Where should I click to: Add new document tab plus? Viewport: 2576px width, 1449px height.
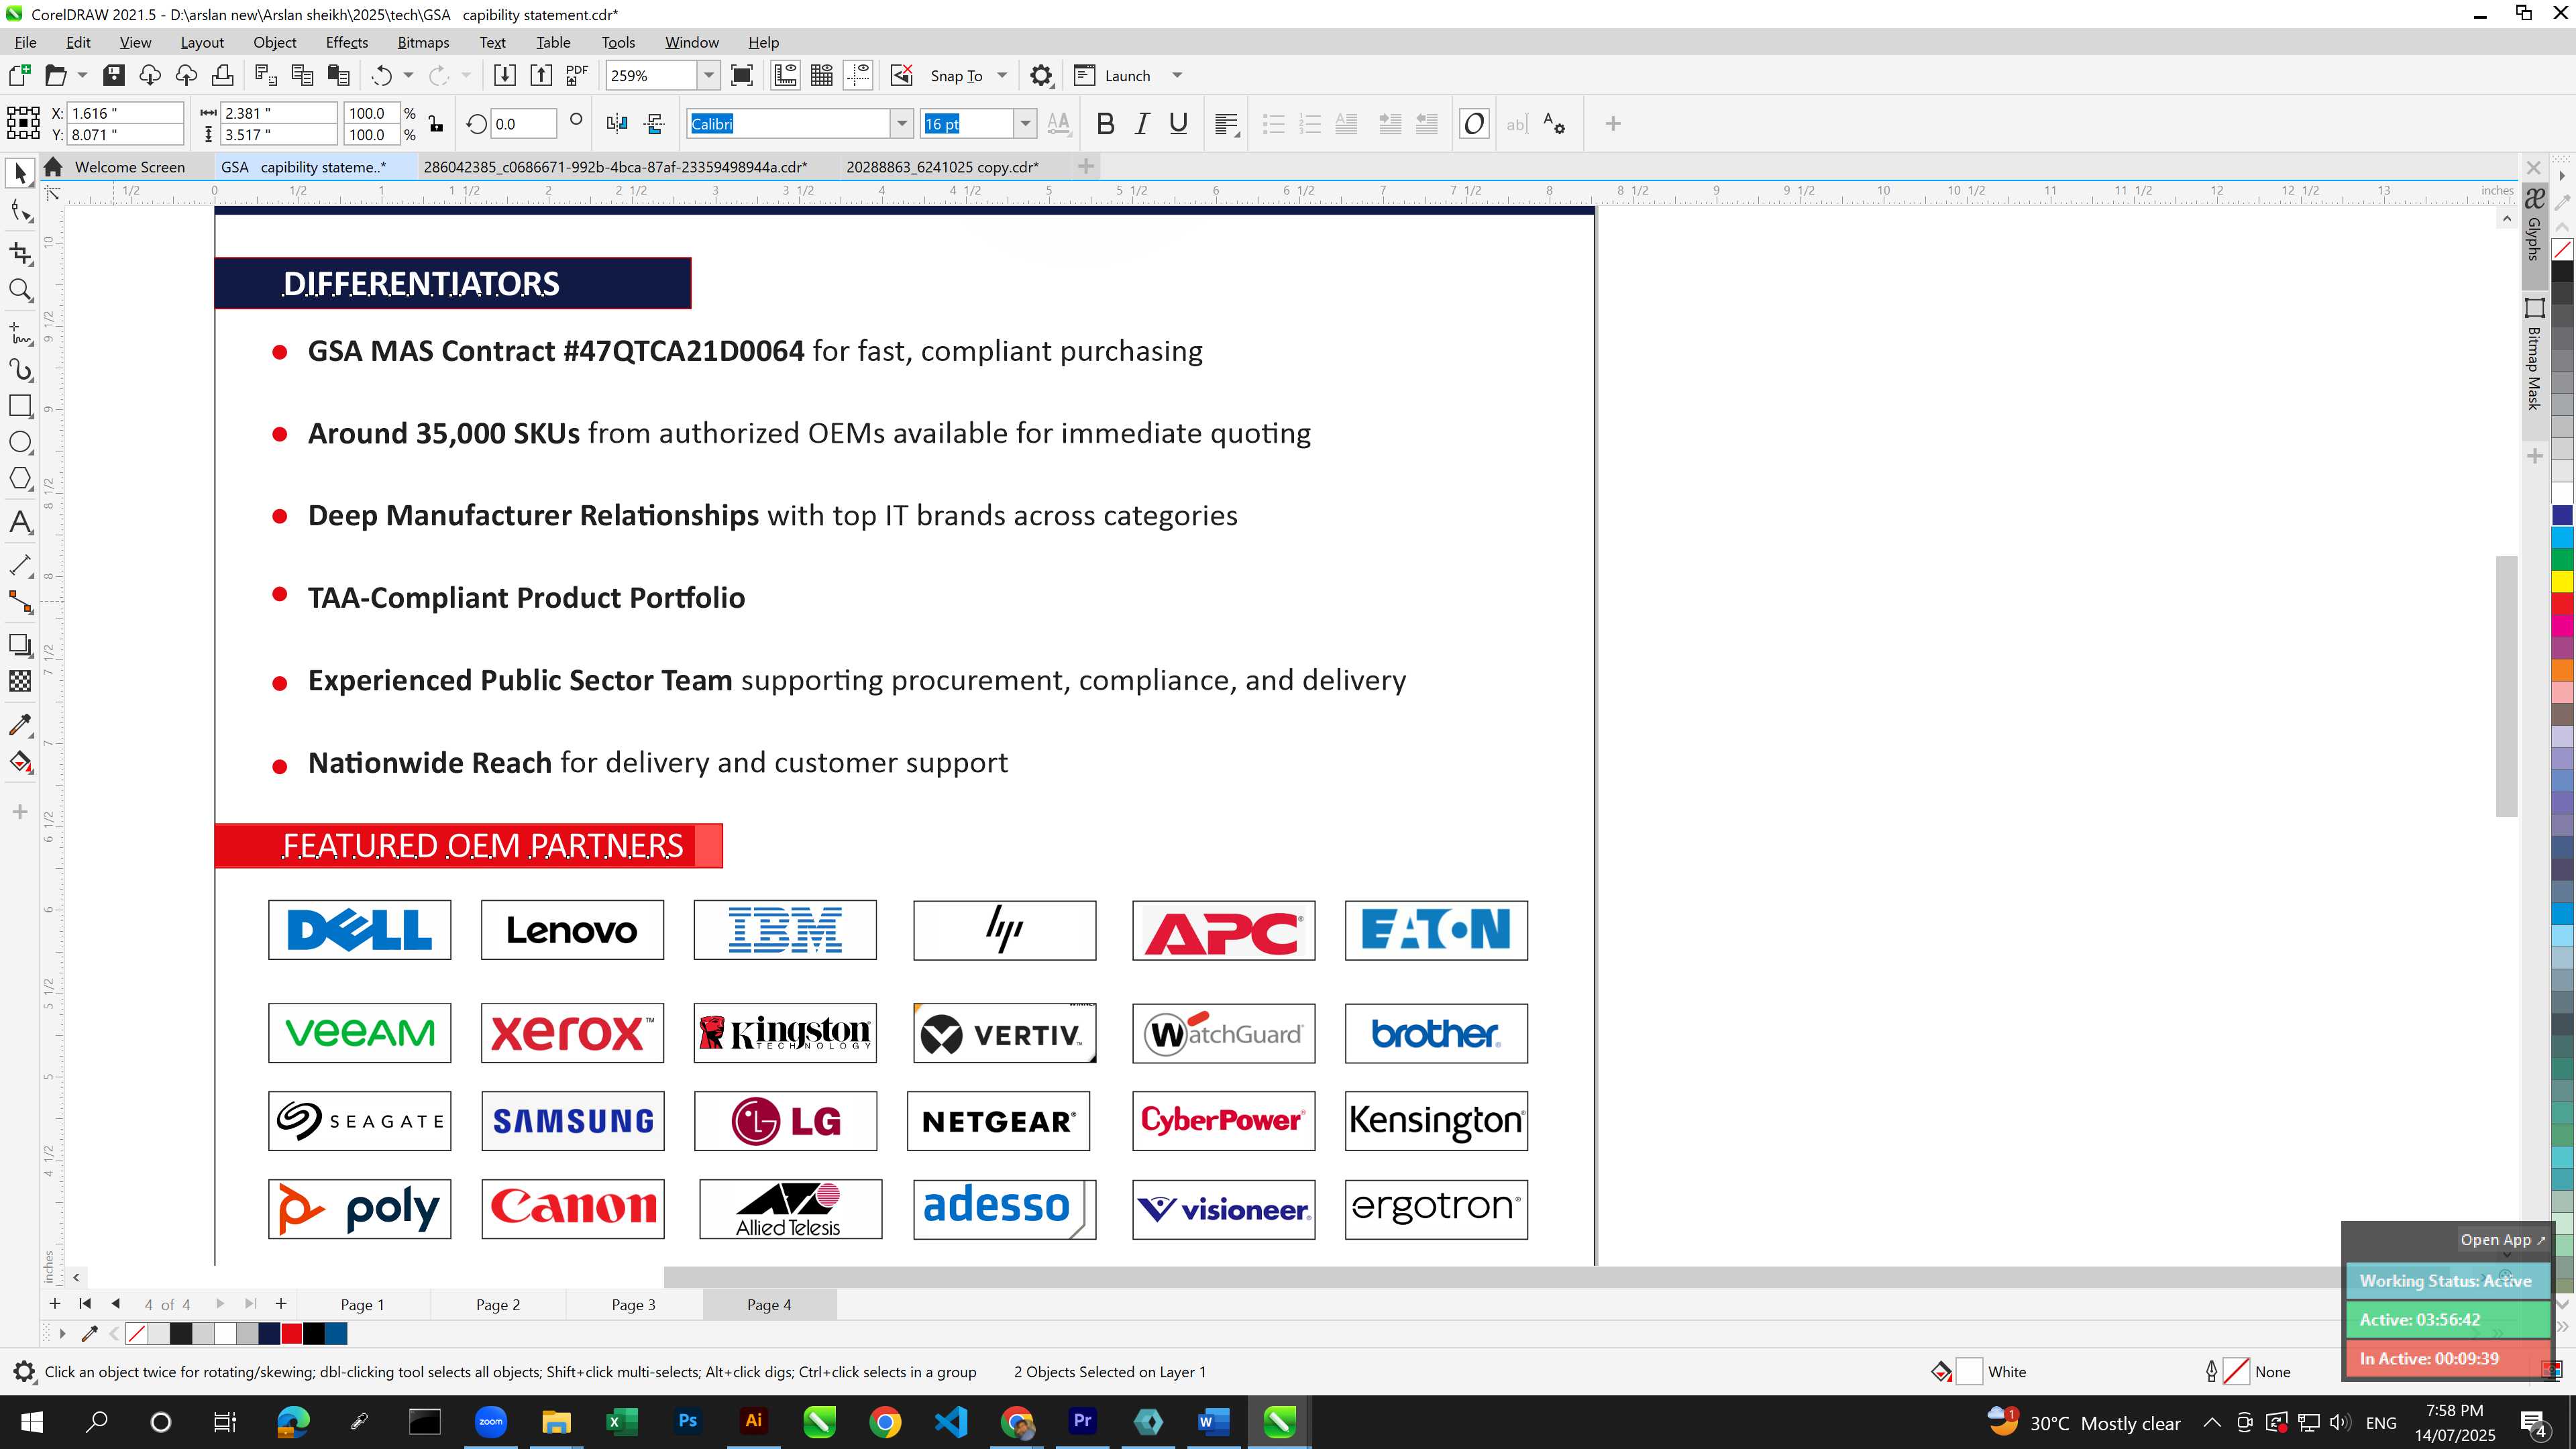pyautogui.click(x=1086, y=166)
